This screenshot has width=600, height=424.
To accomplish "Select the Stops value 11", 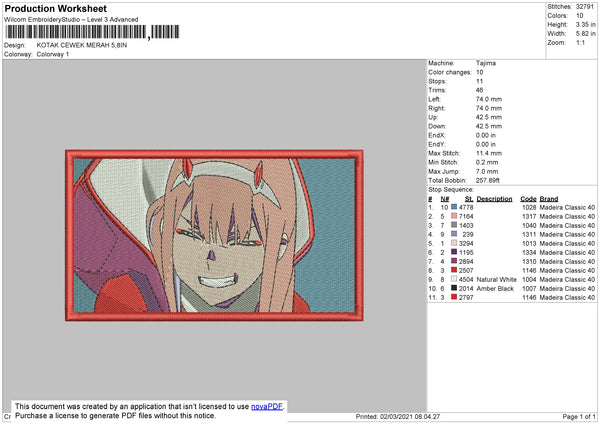I will click(x=479, y=81).
